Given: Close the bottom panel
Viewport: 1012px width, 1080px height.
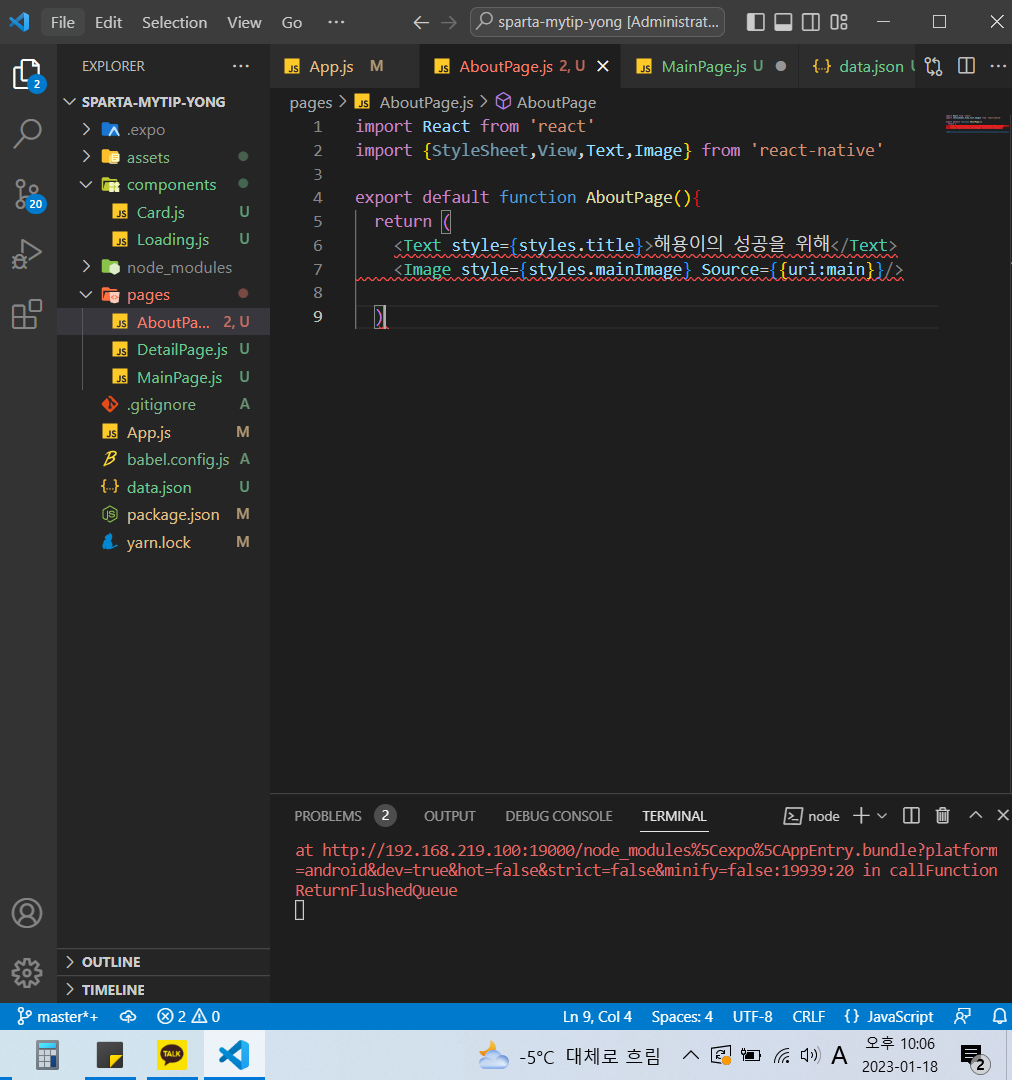Looking at the screenshot, I should pyautogui.click(x=1003, y=815).
